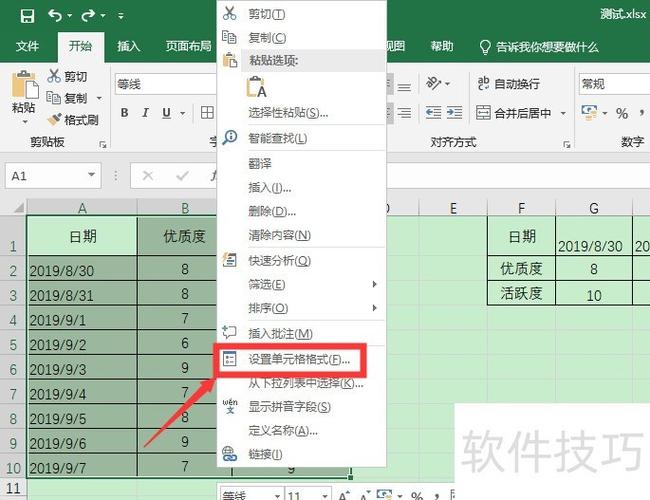Click the 等线 font name box
This screenshot has height=500, width=650.
click(166, 84)
